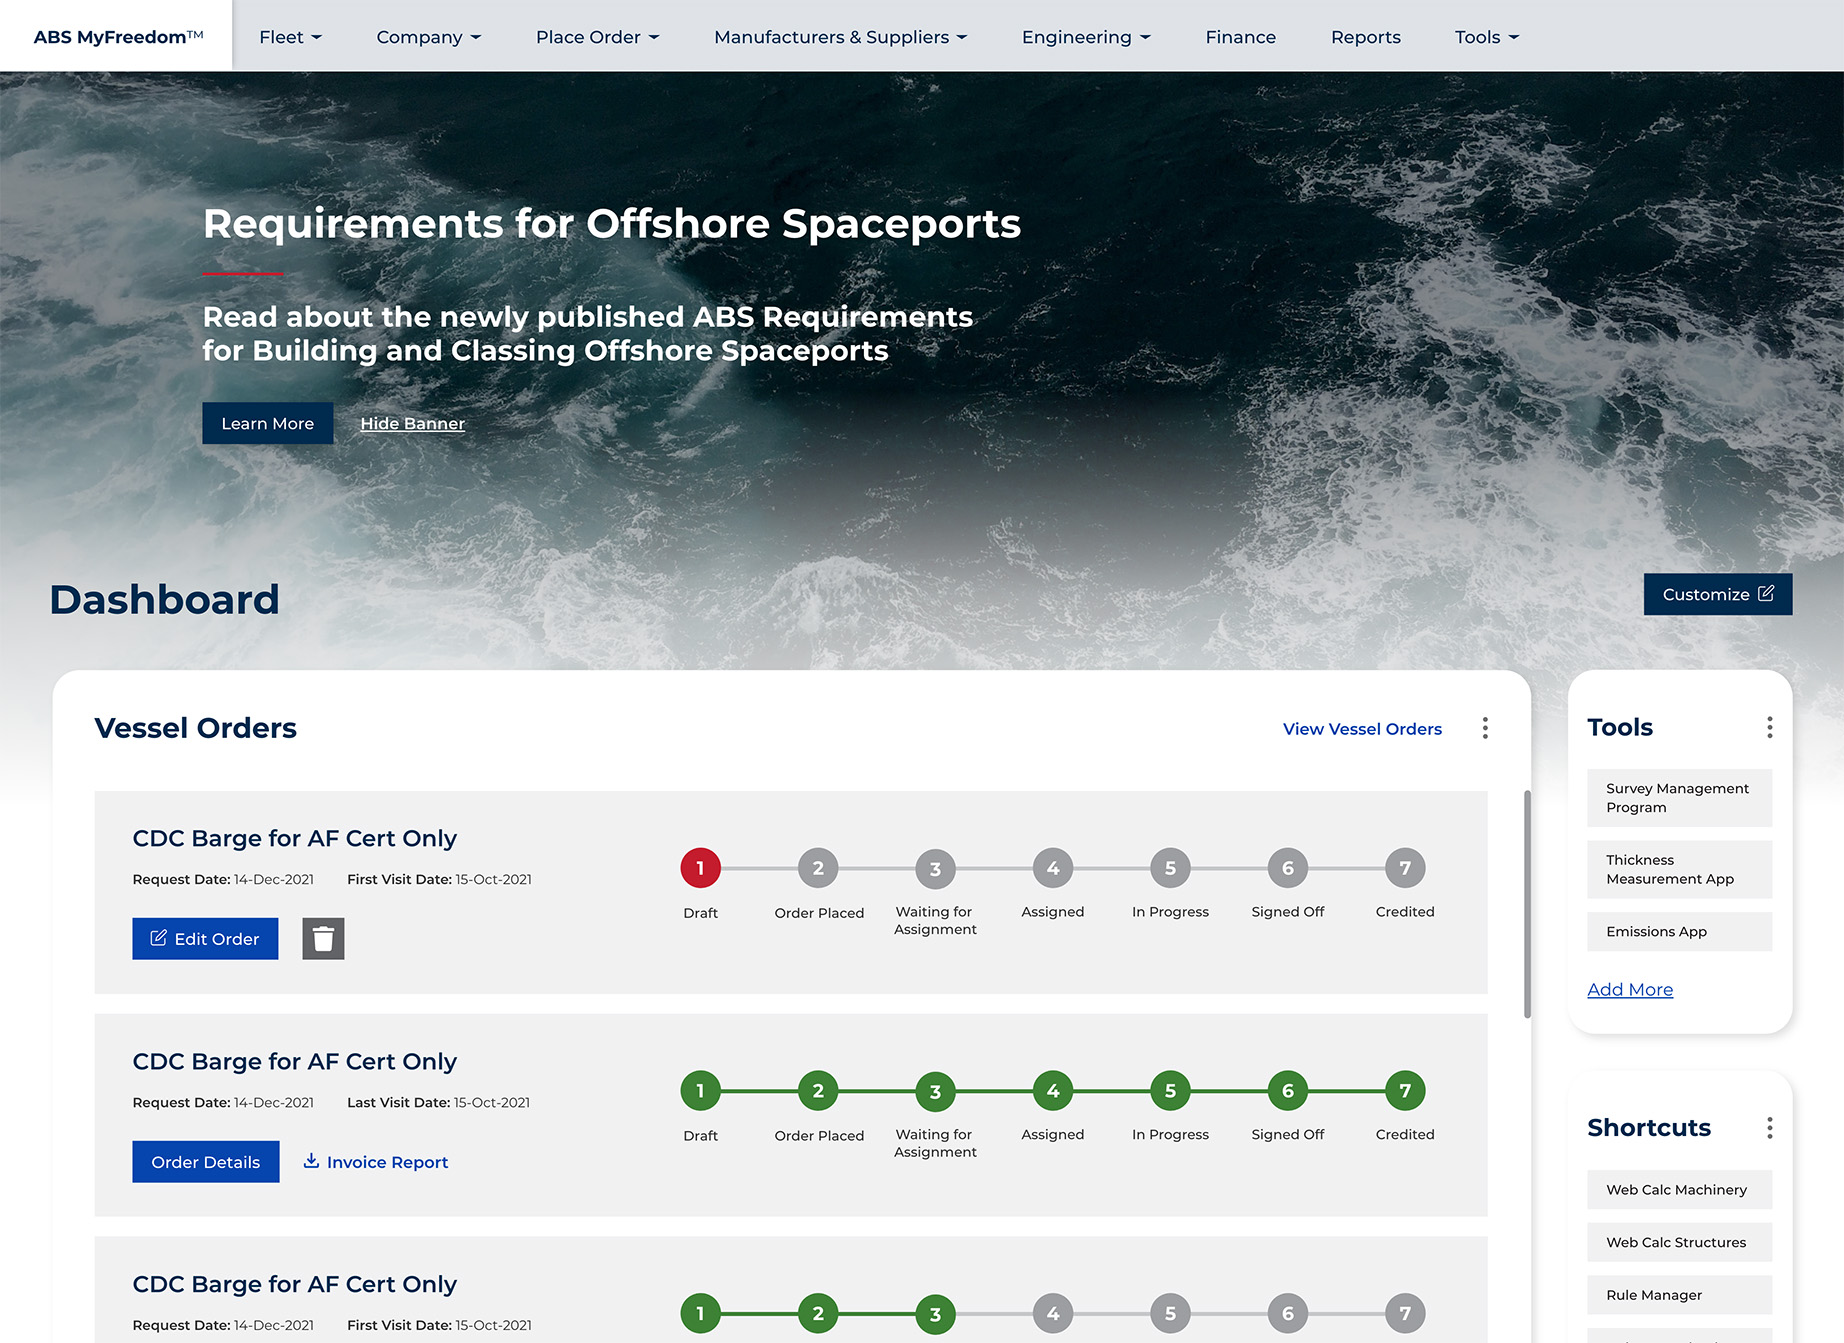This screenshot has height=1343, width=1844.
Task: Click the Hide Banner link
Action: click(x=412, y=424)
